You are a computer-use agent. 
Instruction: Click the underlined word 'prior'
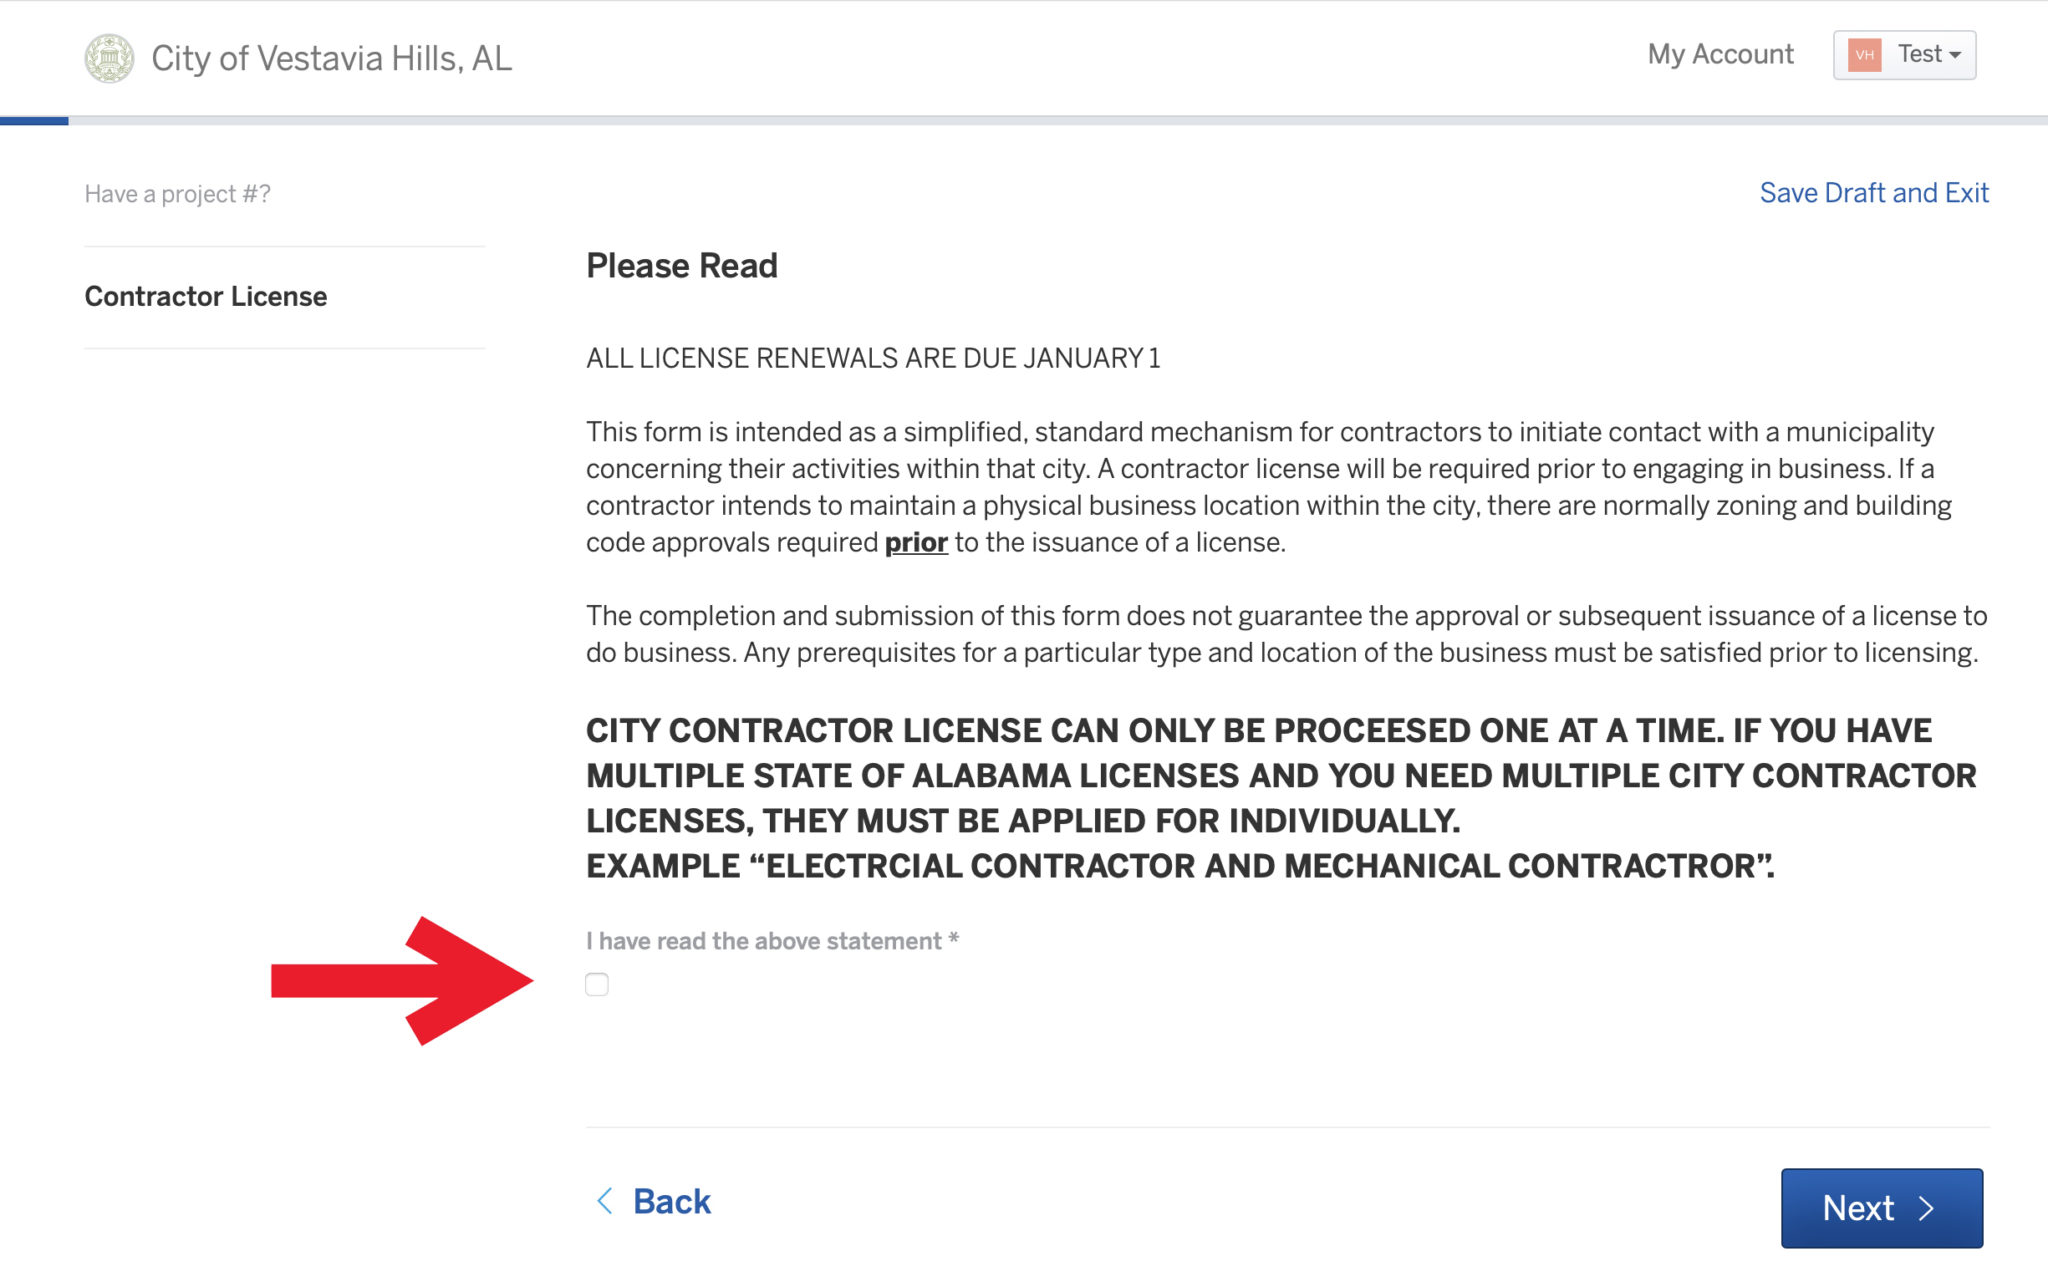[x=916, y=543]
